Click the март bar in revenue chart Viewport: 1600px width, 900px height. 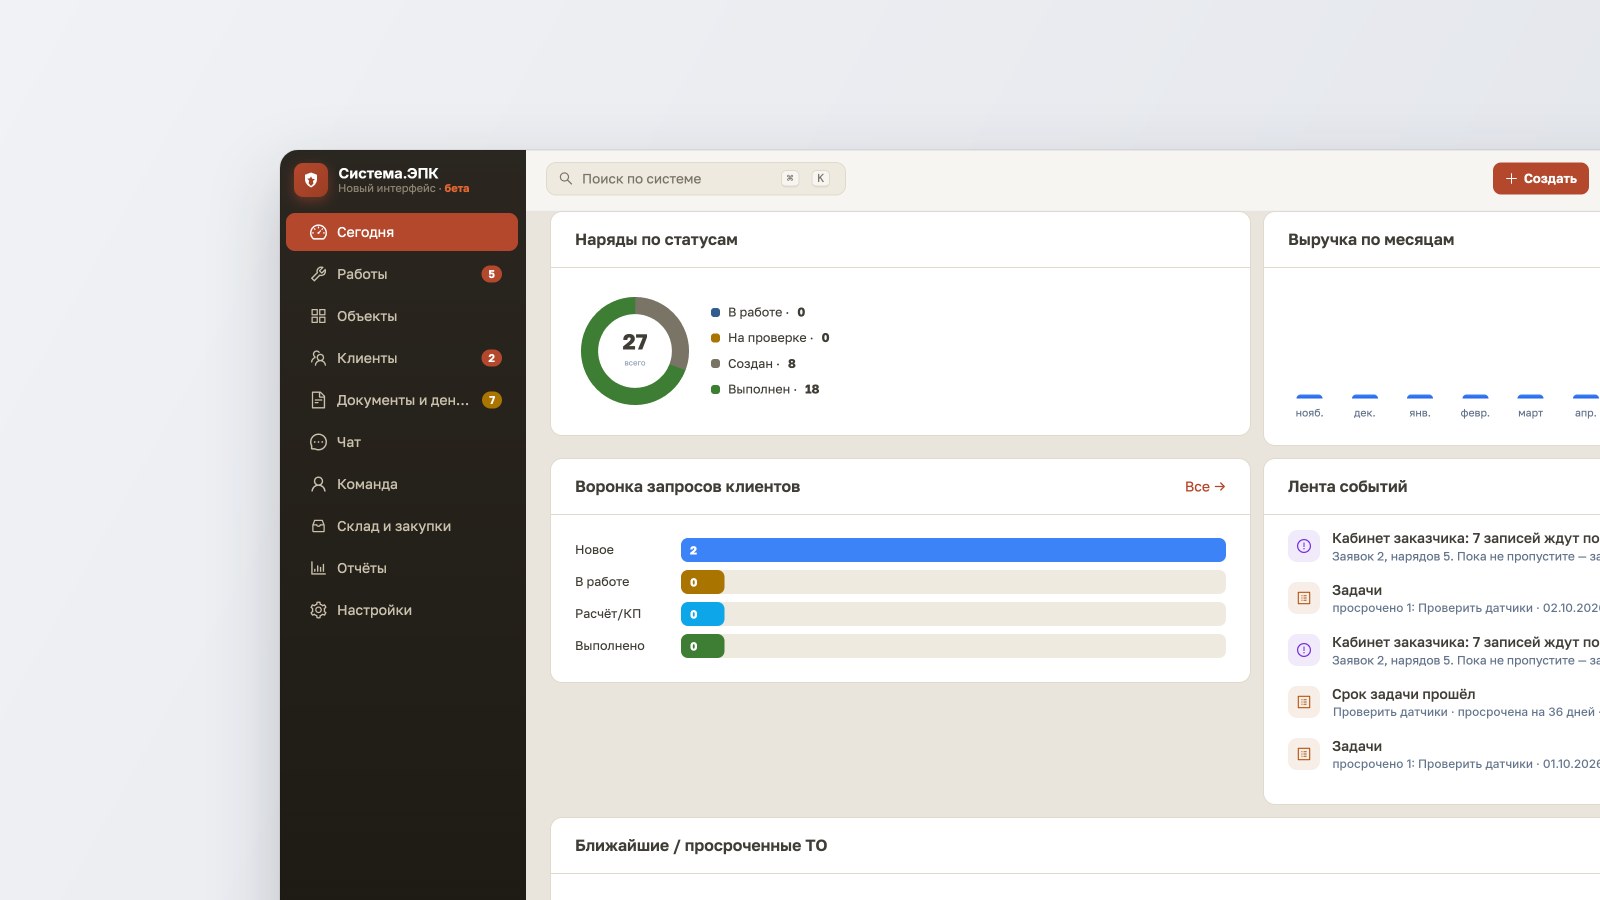pos(1530,397)
